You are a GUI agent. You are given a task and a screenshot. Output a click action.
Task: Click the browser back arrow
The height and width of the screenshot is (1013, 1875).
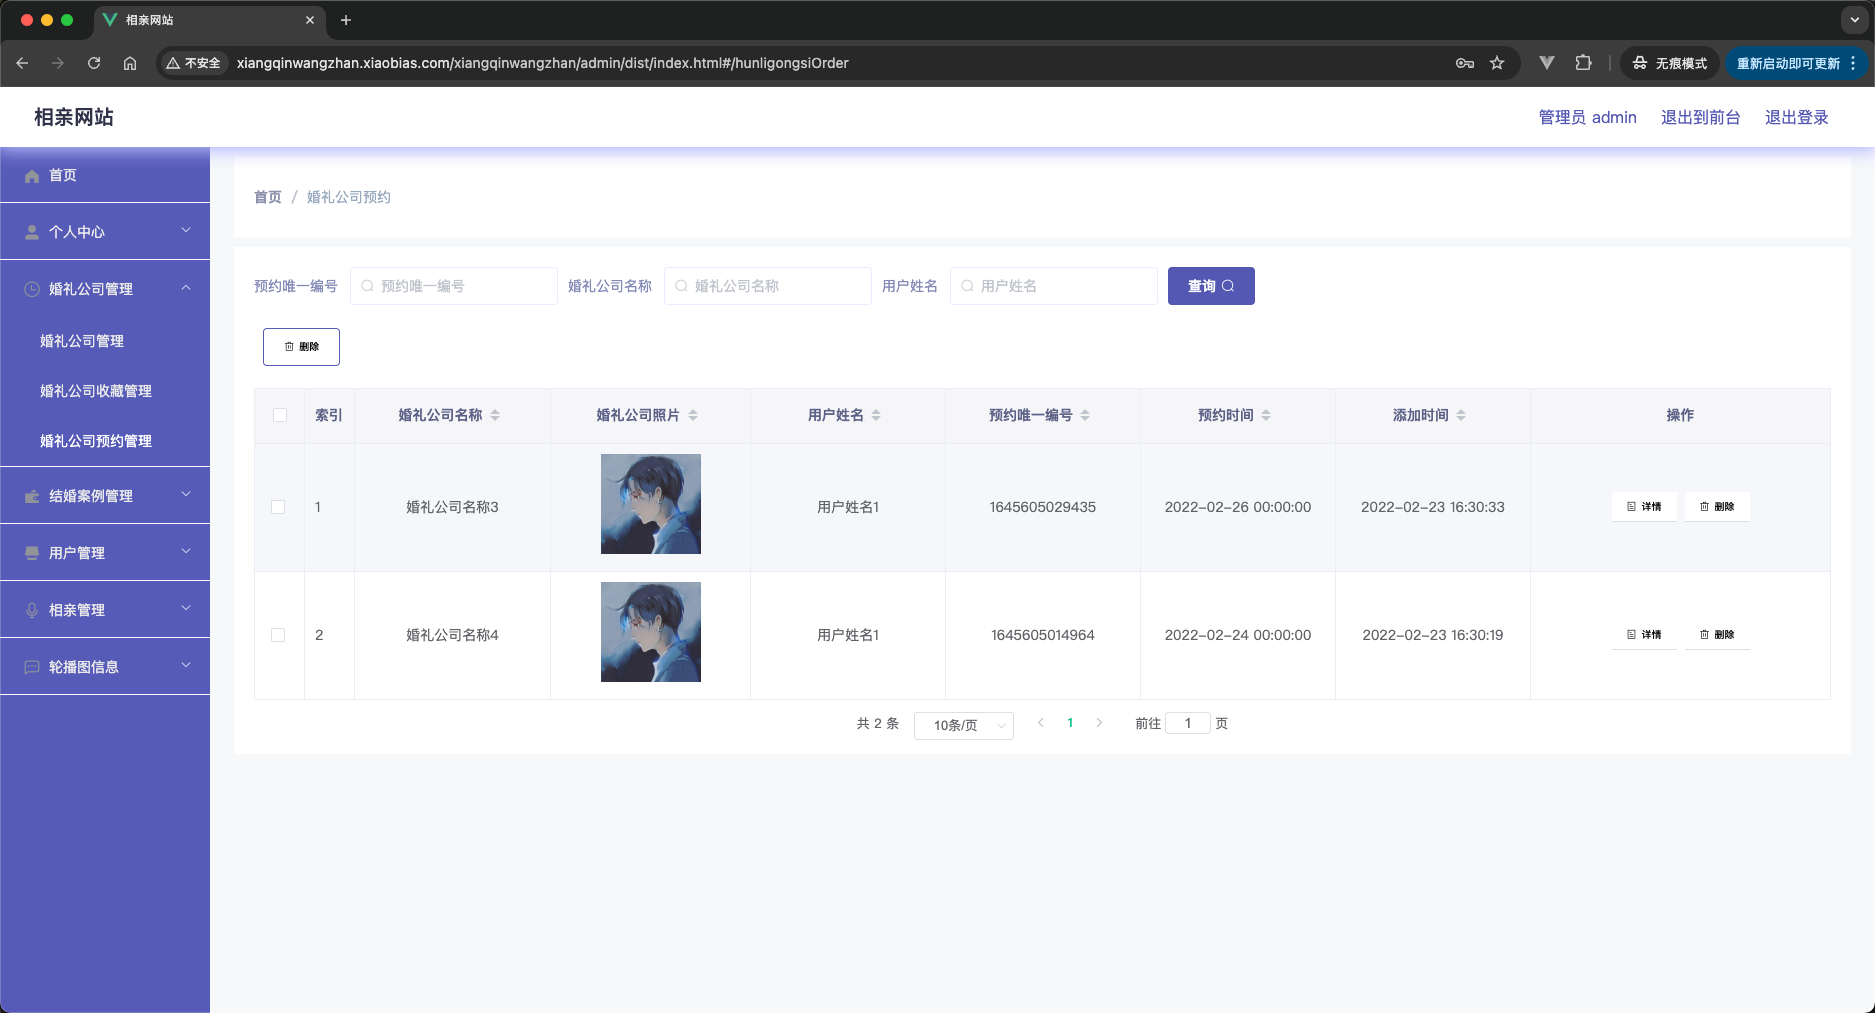(22, 63)
